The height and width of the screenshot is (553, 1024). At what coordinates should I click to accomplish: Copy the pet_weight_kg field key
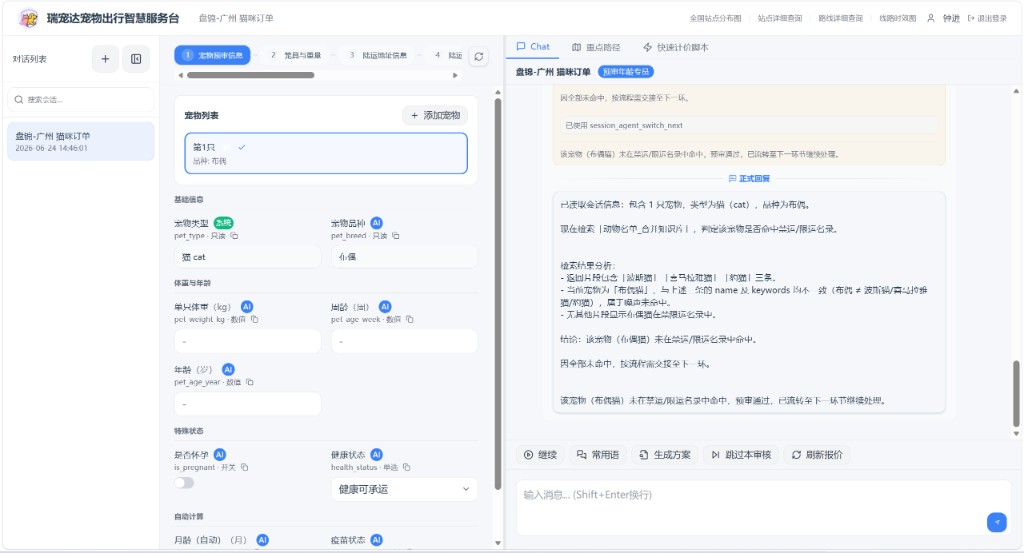(255, 319)
